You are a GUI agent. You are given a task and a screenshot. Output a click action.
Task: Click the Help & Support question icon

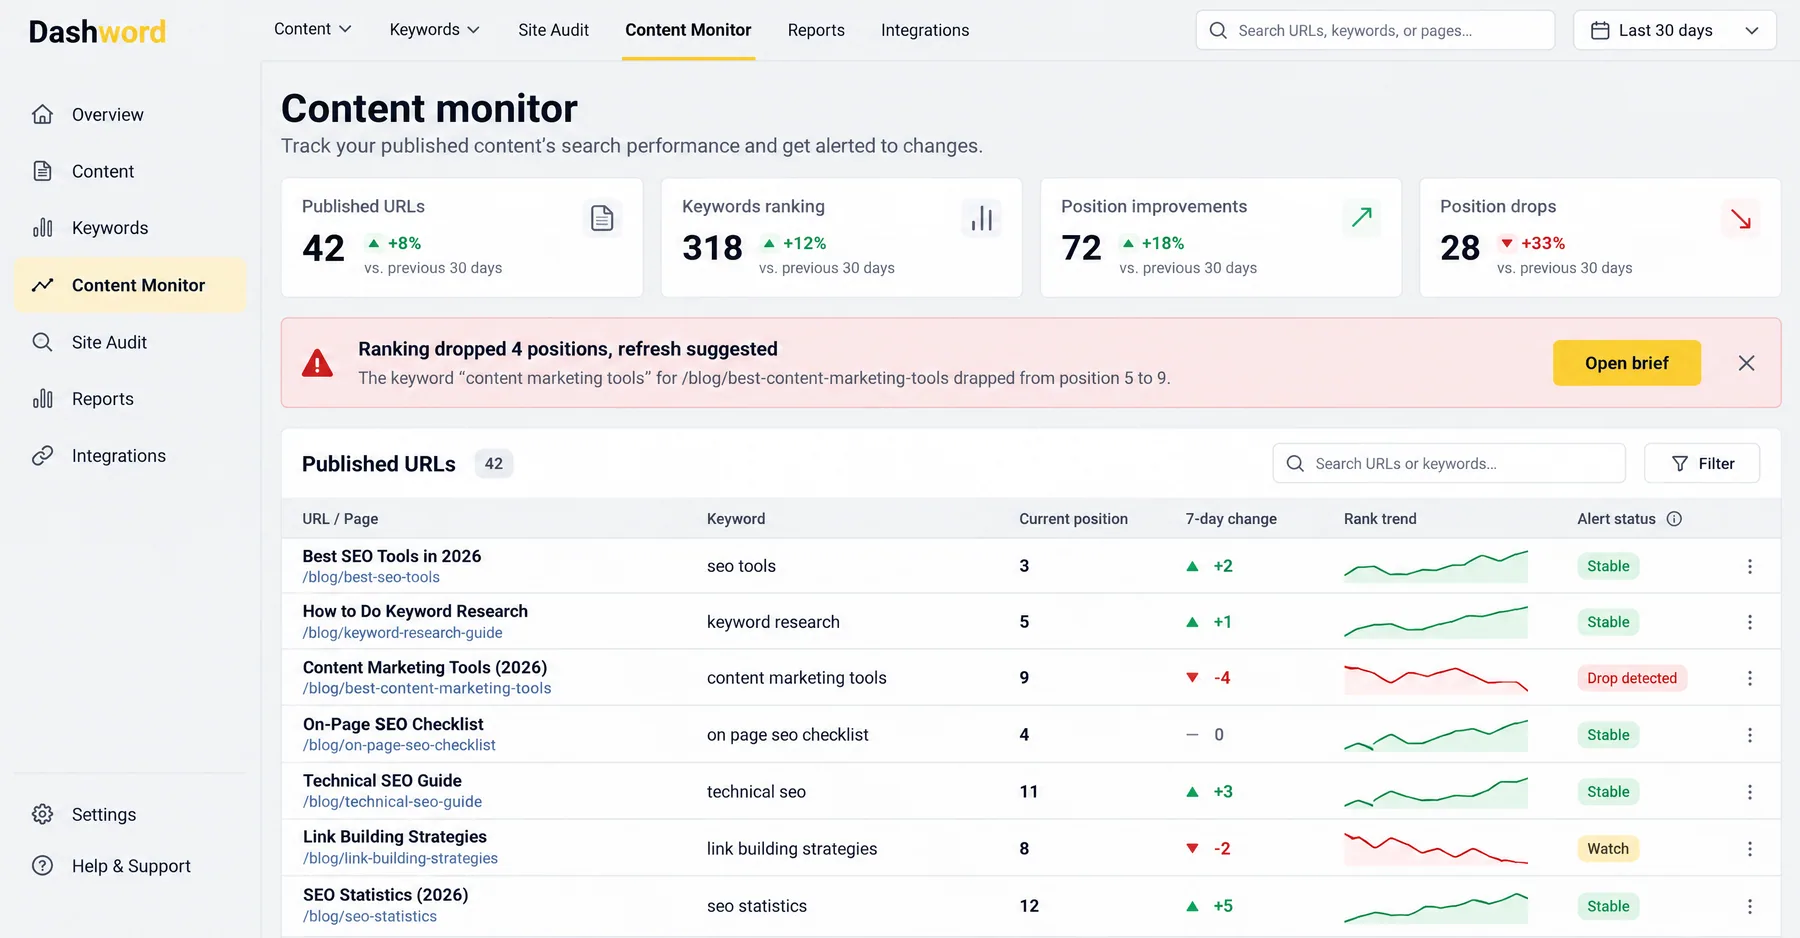pyautogui.click(x=42, y=866)
